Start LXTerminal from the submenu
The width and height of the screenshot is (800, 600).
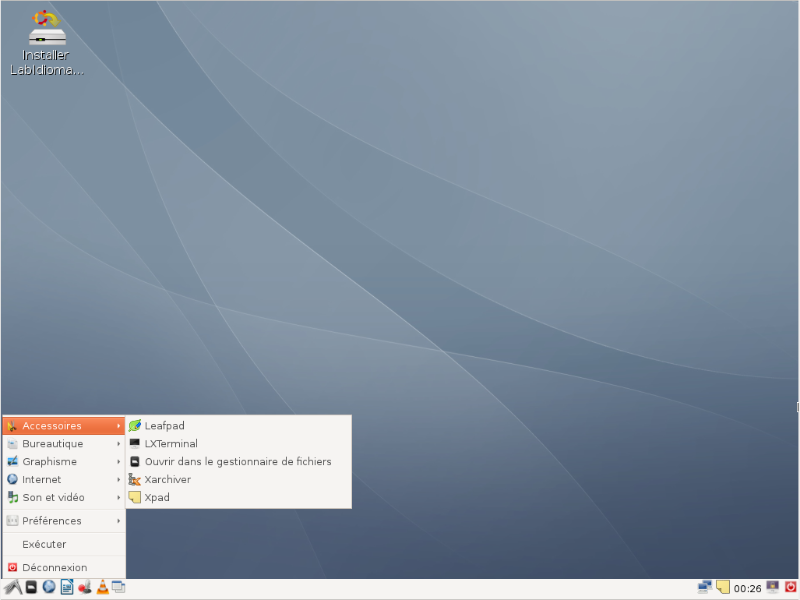pyautogui.click(x=170, y=444)
